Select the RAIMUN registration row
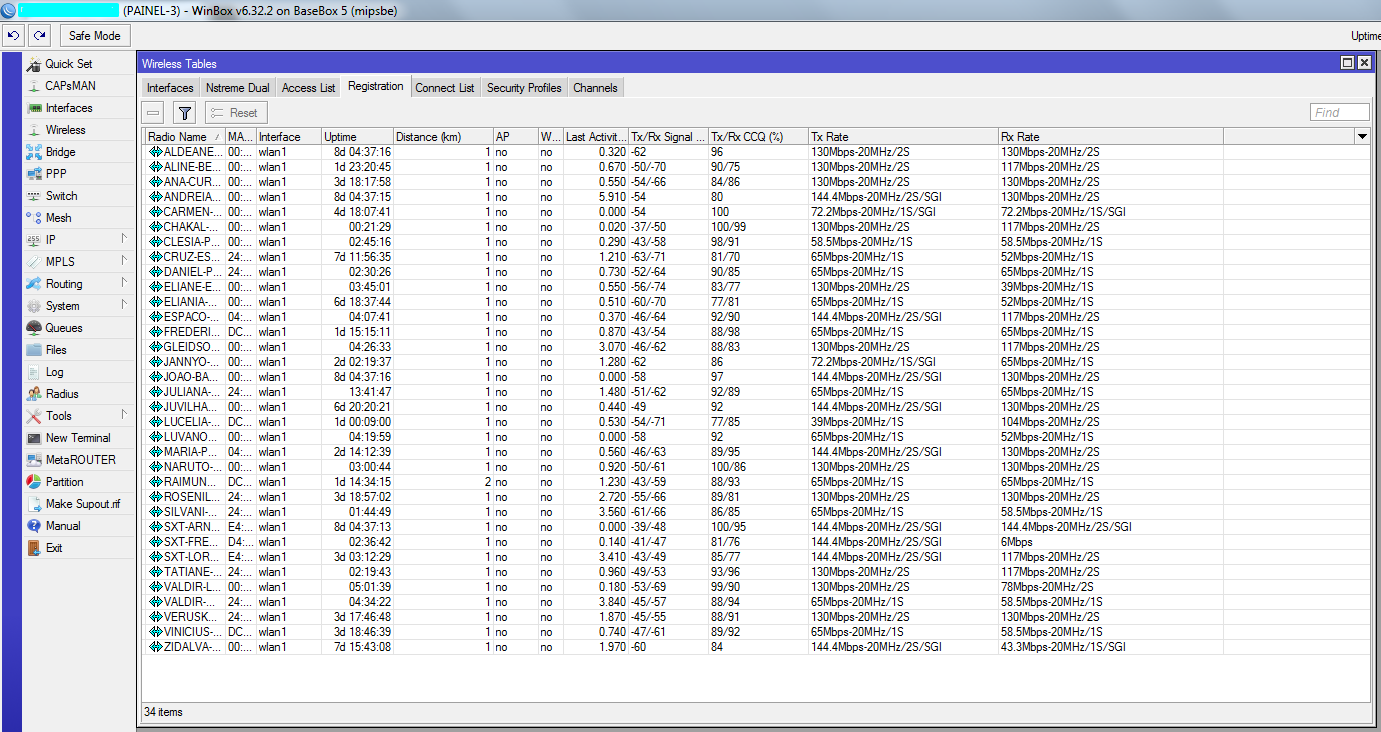Image resolution: width=1381 pixels, height=732 pixels. (756, 482)
